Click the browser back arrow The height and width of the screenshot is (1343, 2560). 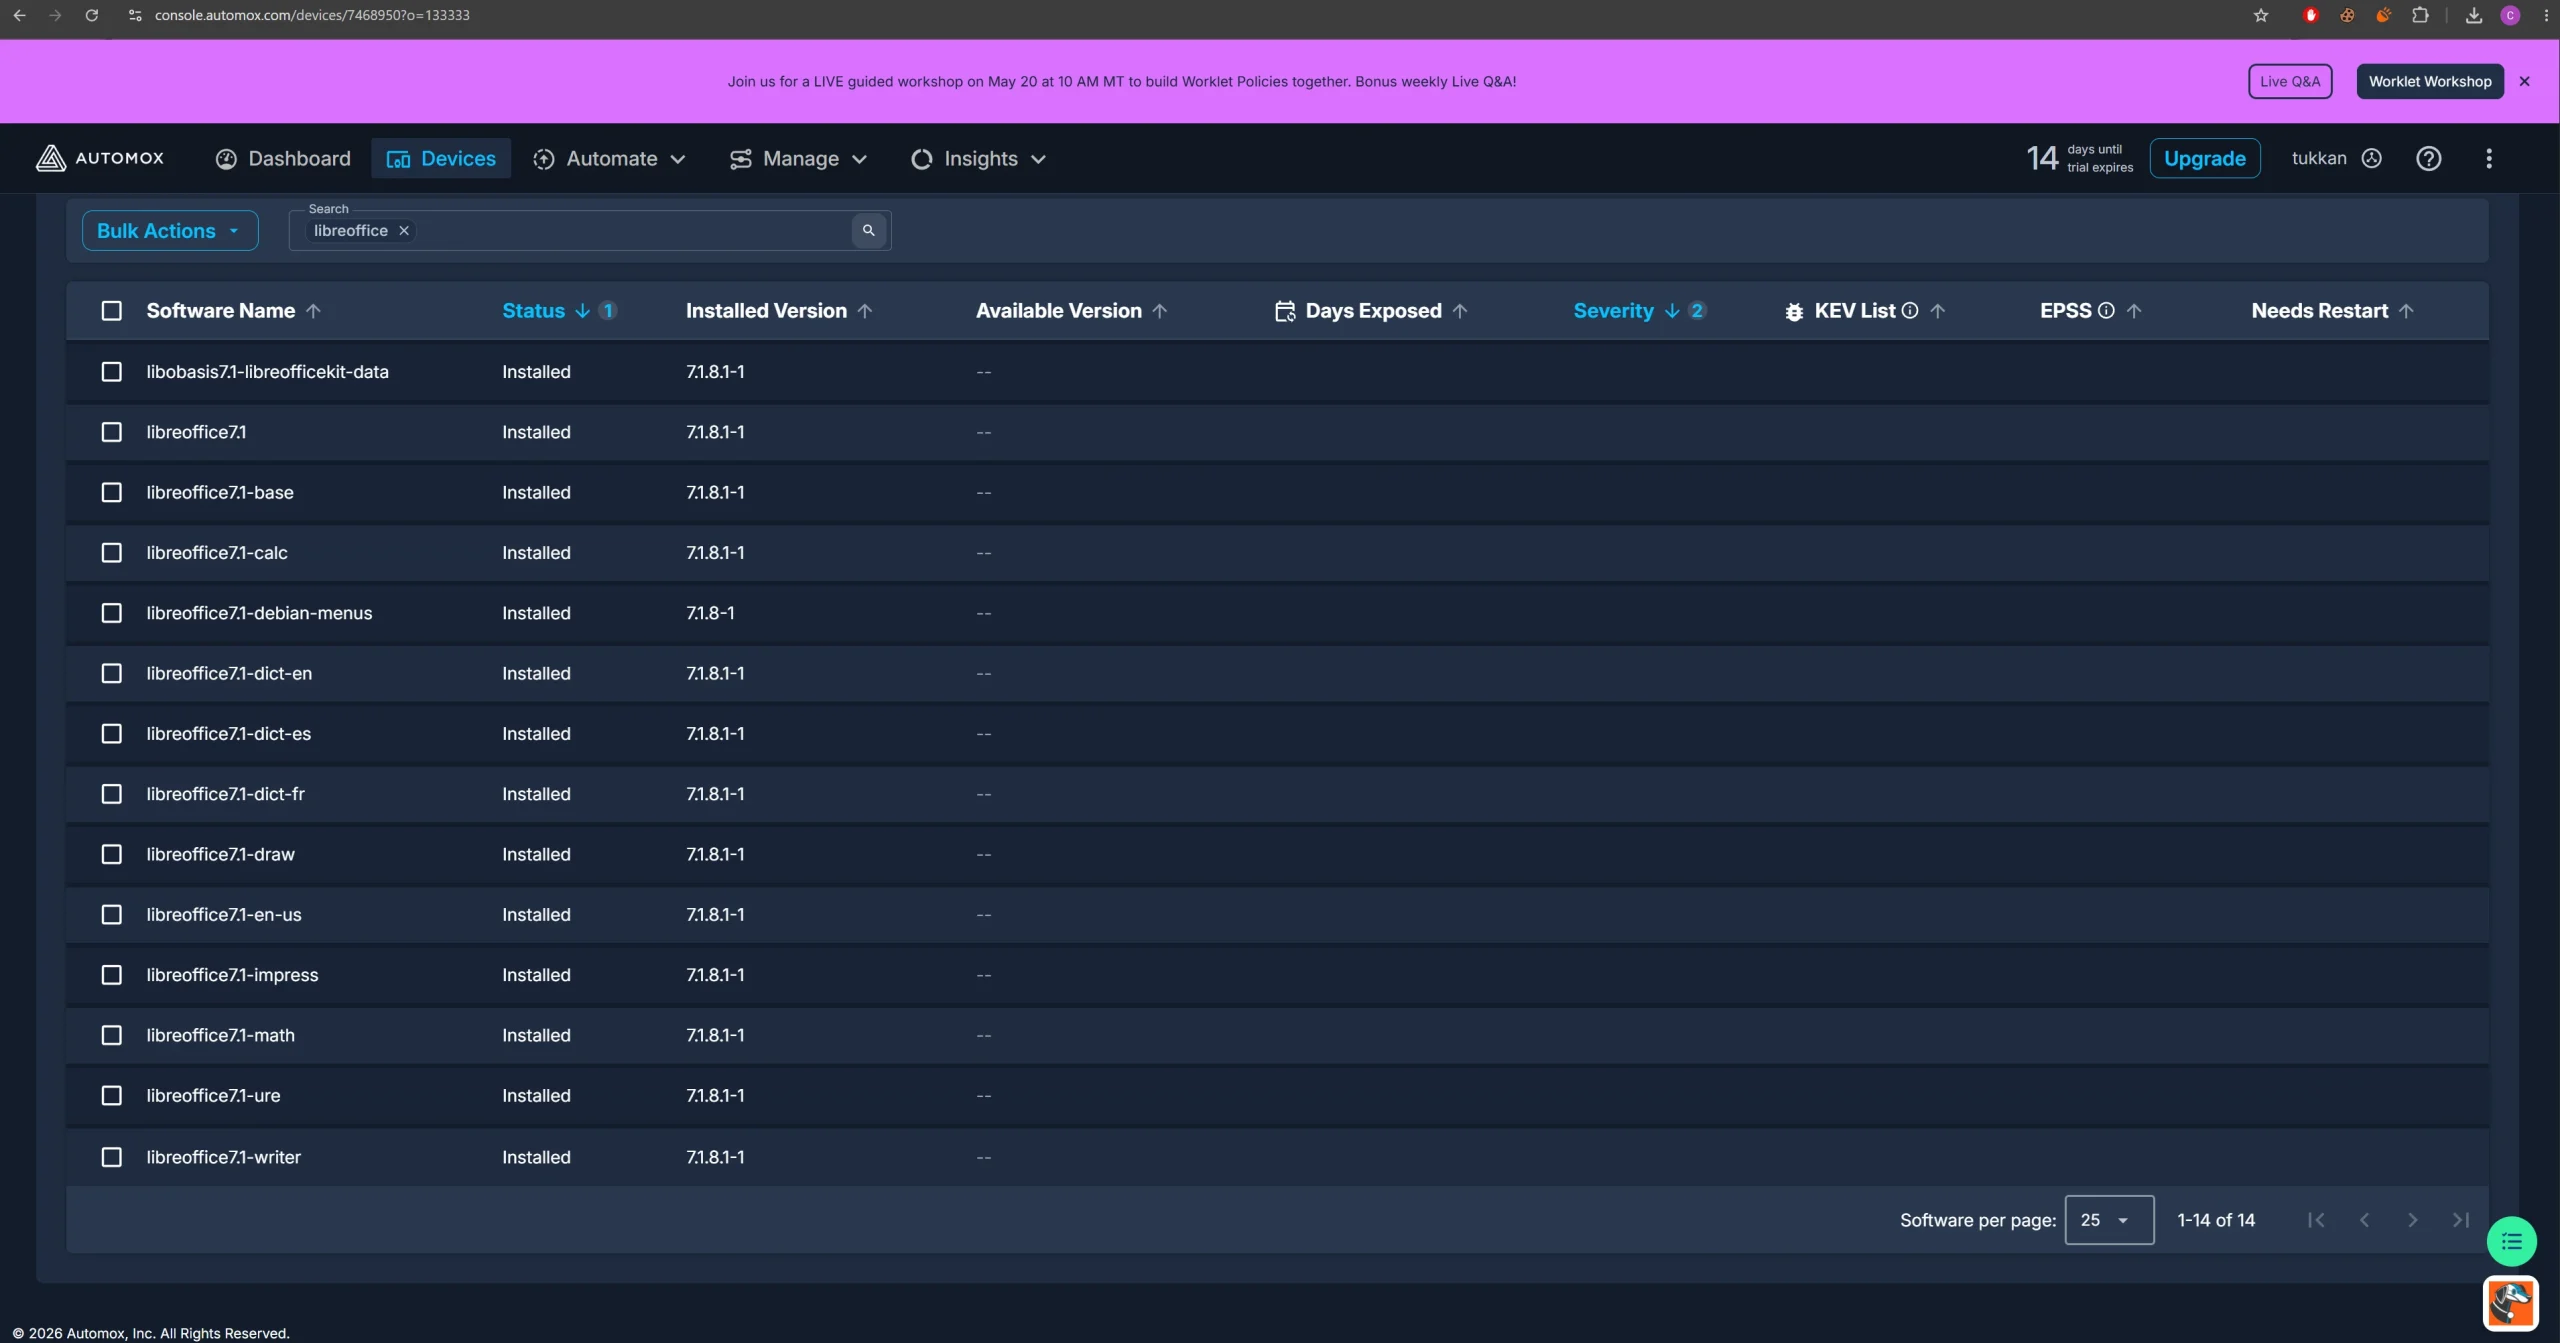click(x=19, y=15)
